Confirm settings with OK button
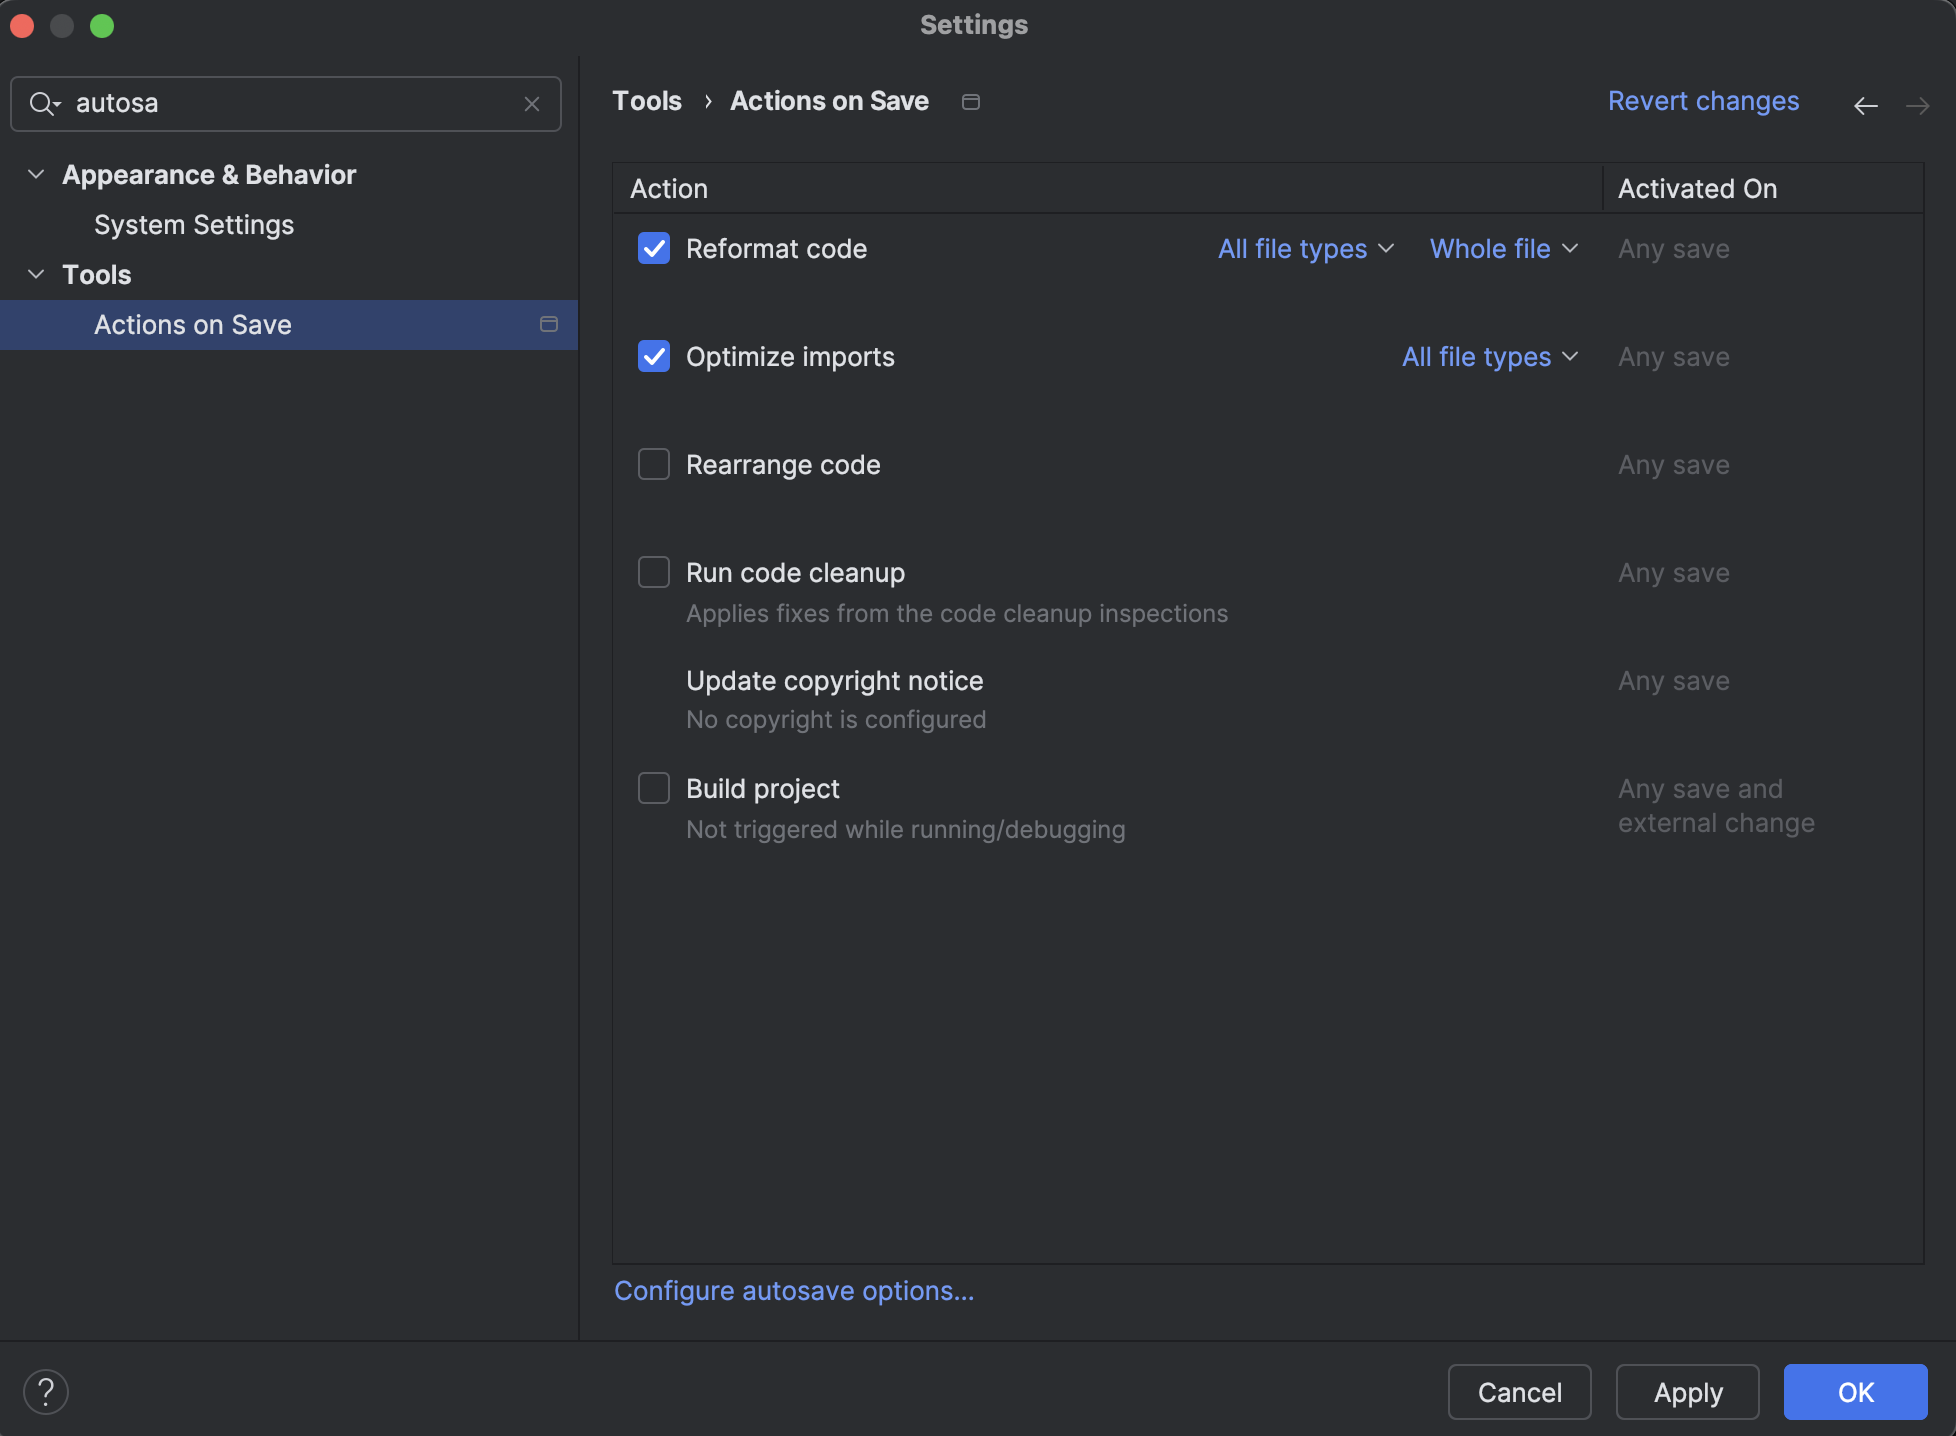 tap(1856, 1392)
